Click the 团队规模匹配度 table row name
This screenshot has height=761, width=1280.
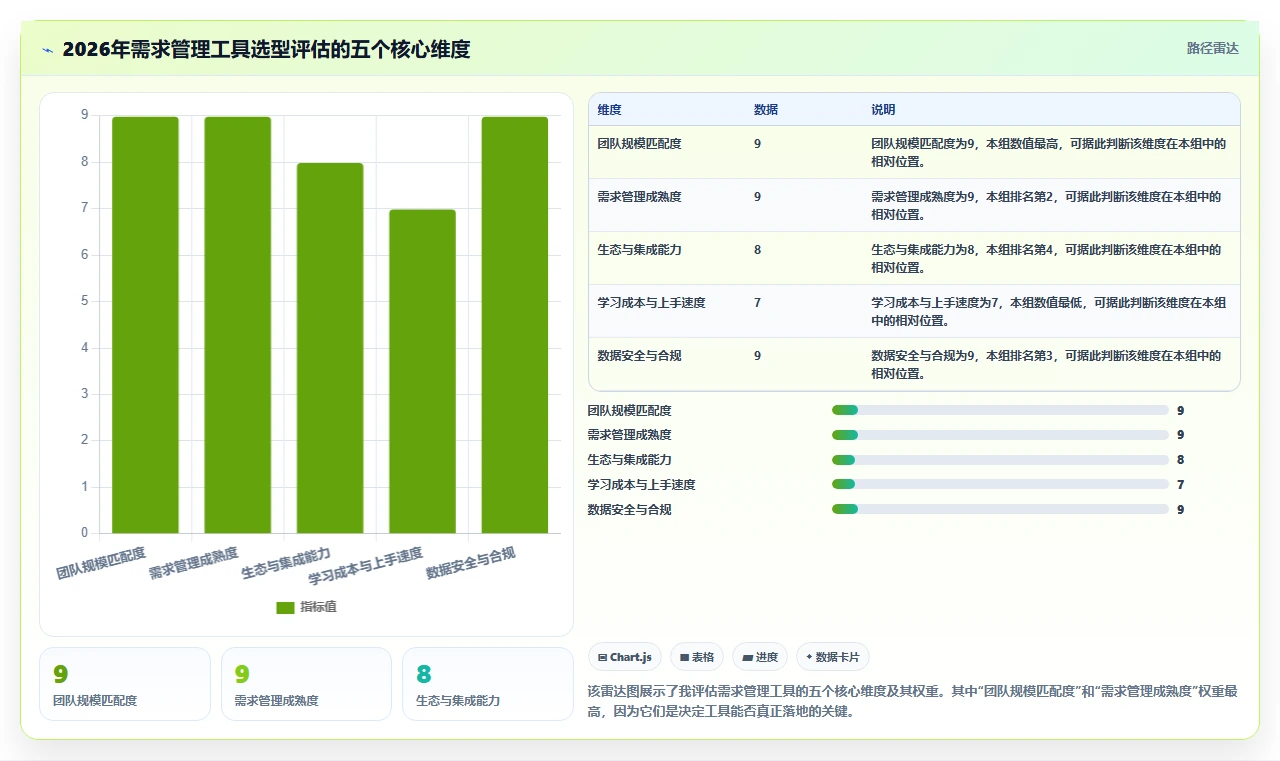pyautogui.click(x=640, y=144)
